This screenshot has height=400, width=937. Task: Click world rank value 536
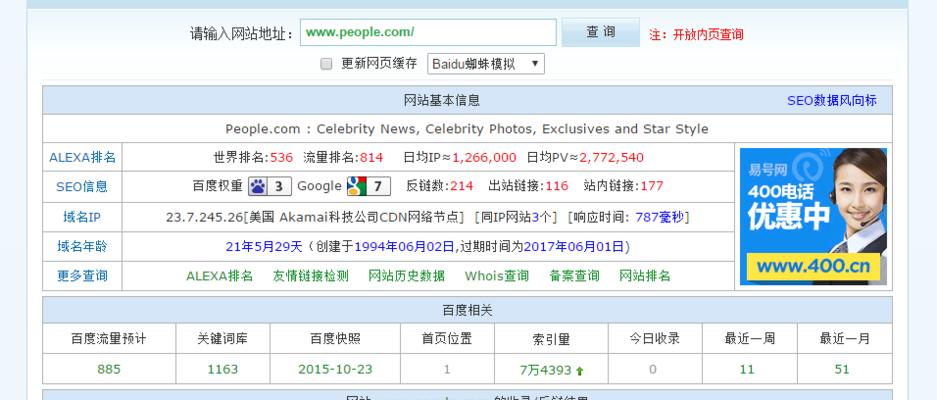pos(281,158)
